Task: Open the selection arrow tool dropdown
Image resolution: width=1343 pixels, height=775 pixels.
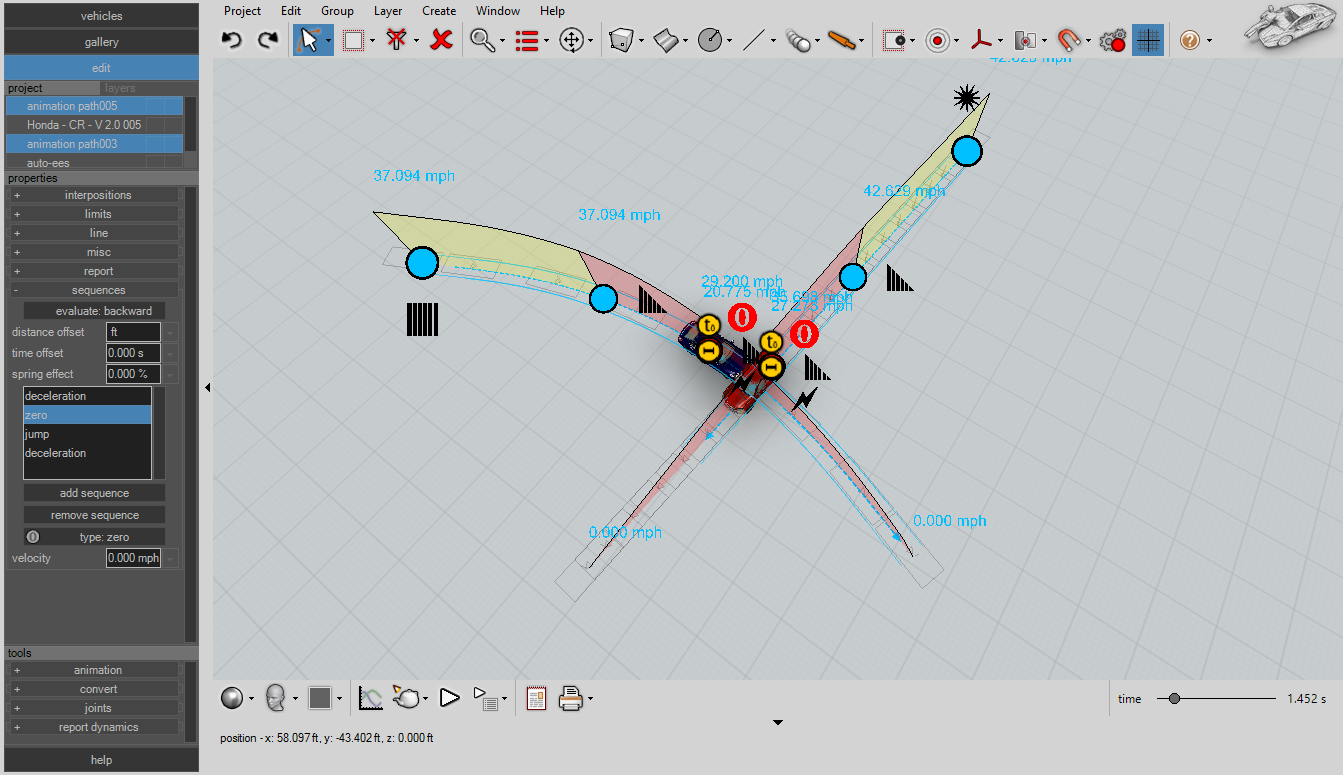Action: [x=329, y=41]
